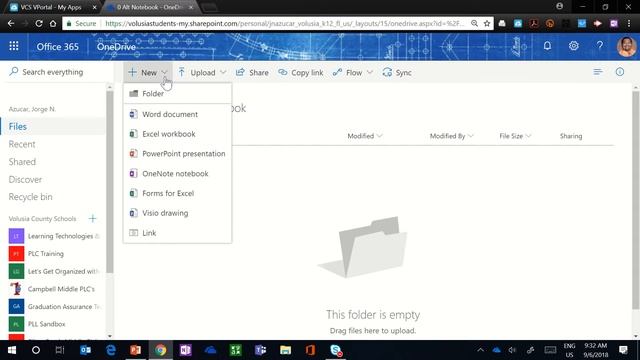Expand the Upload dropdown
The height and width of the screenshot is (360, 640).
(223, 72)
